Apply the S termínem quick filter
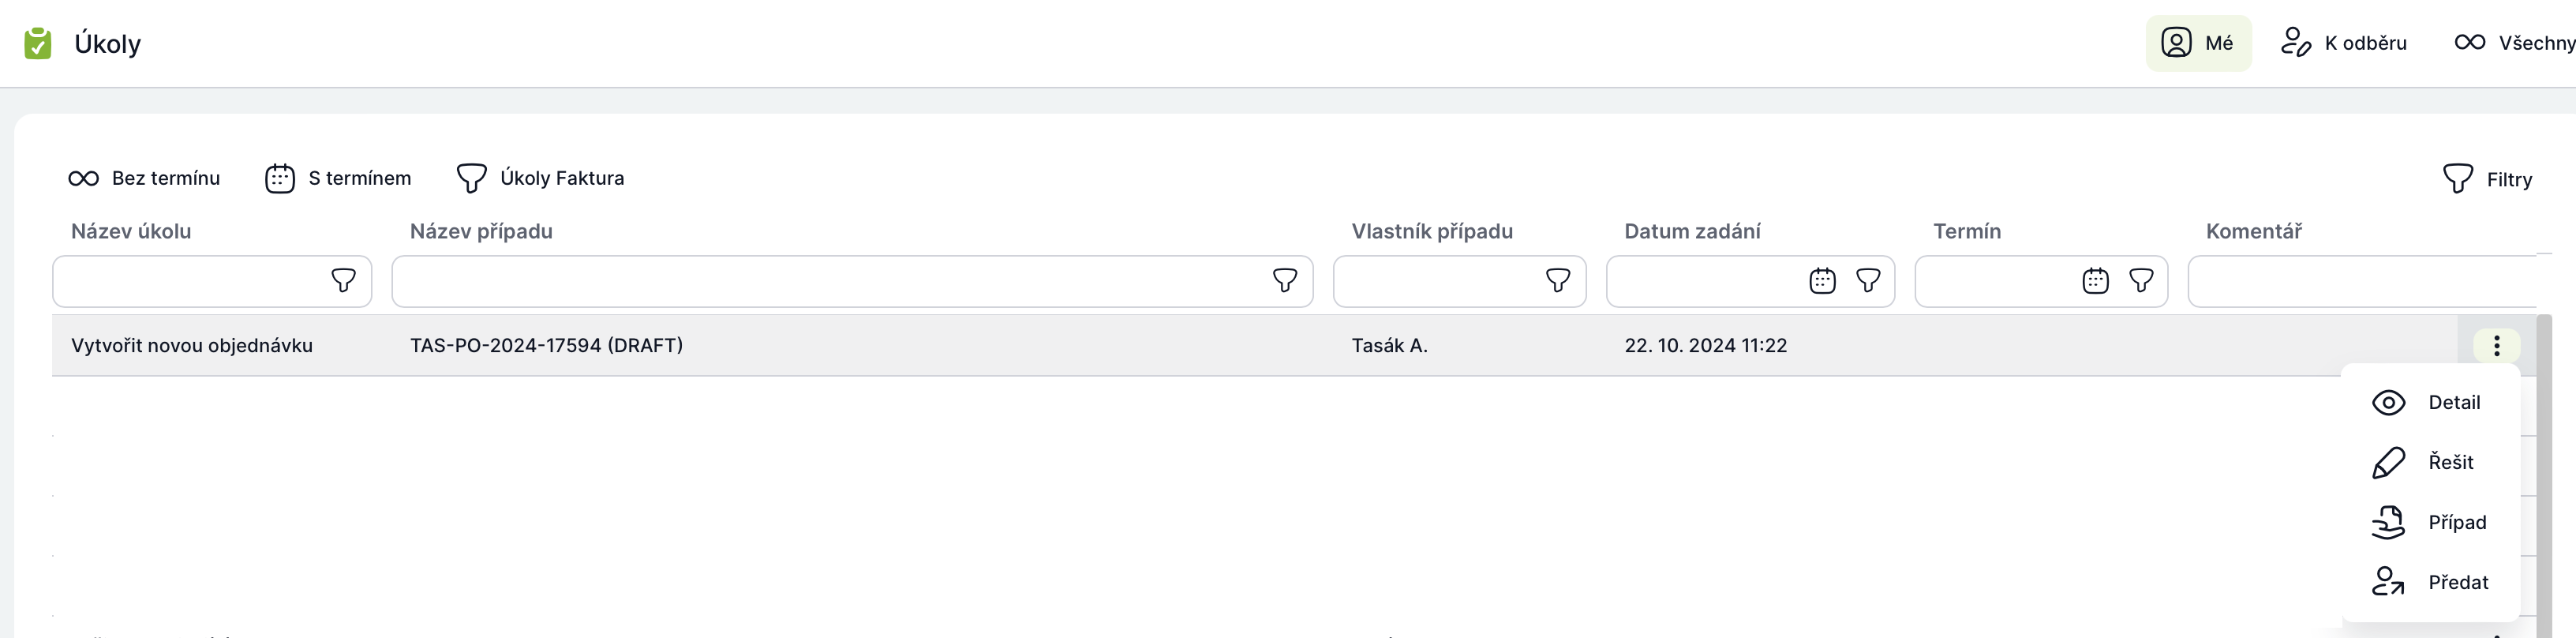 [x=338, y=179]
